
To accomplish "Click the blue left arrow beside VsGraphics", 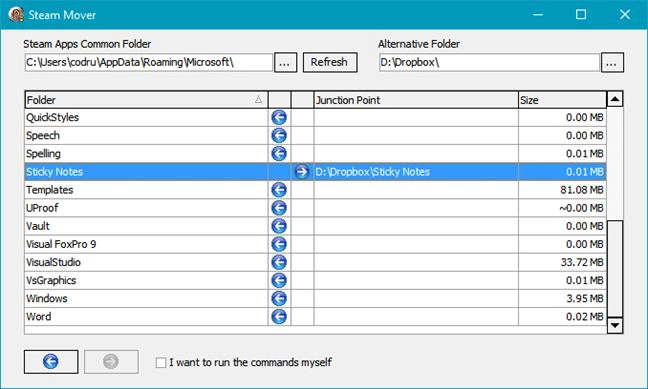I will [279, 280].
